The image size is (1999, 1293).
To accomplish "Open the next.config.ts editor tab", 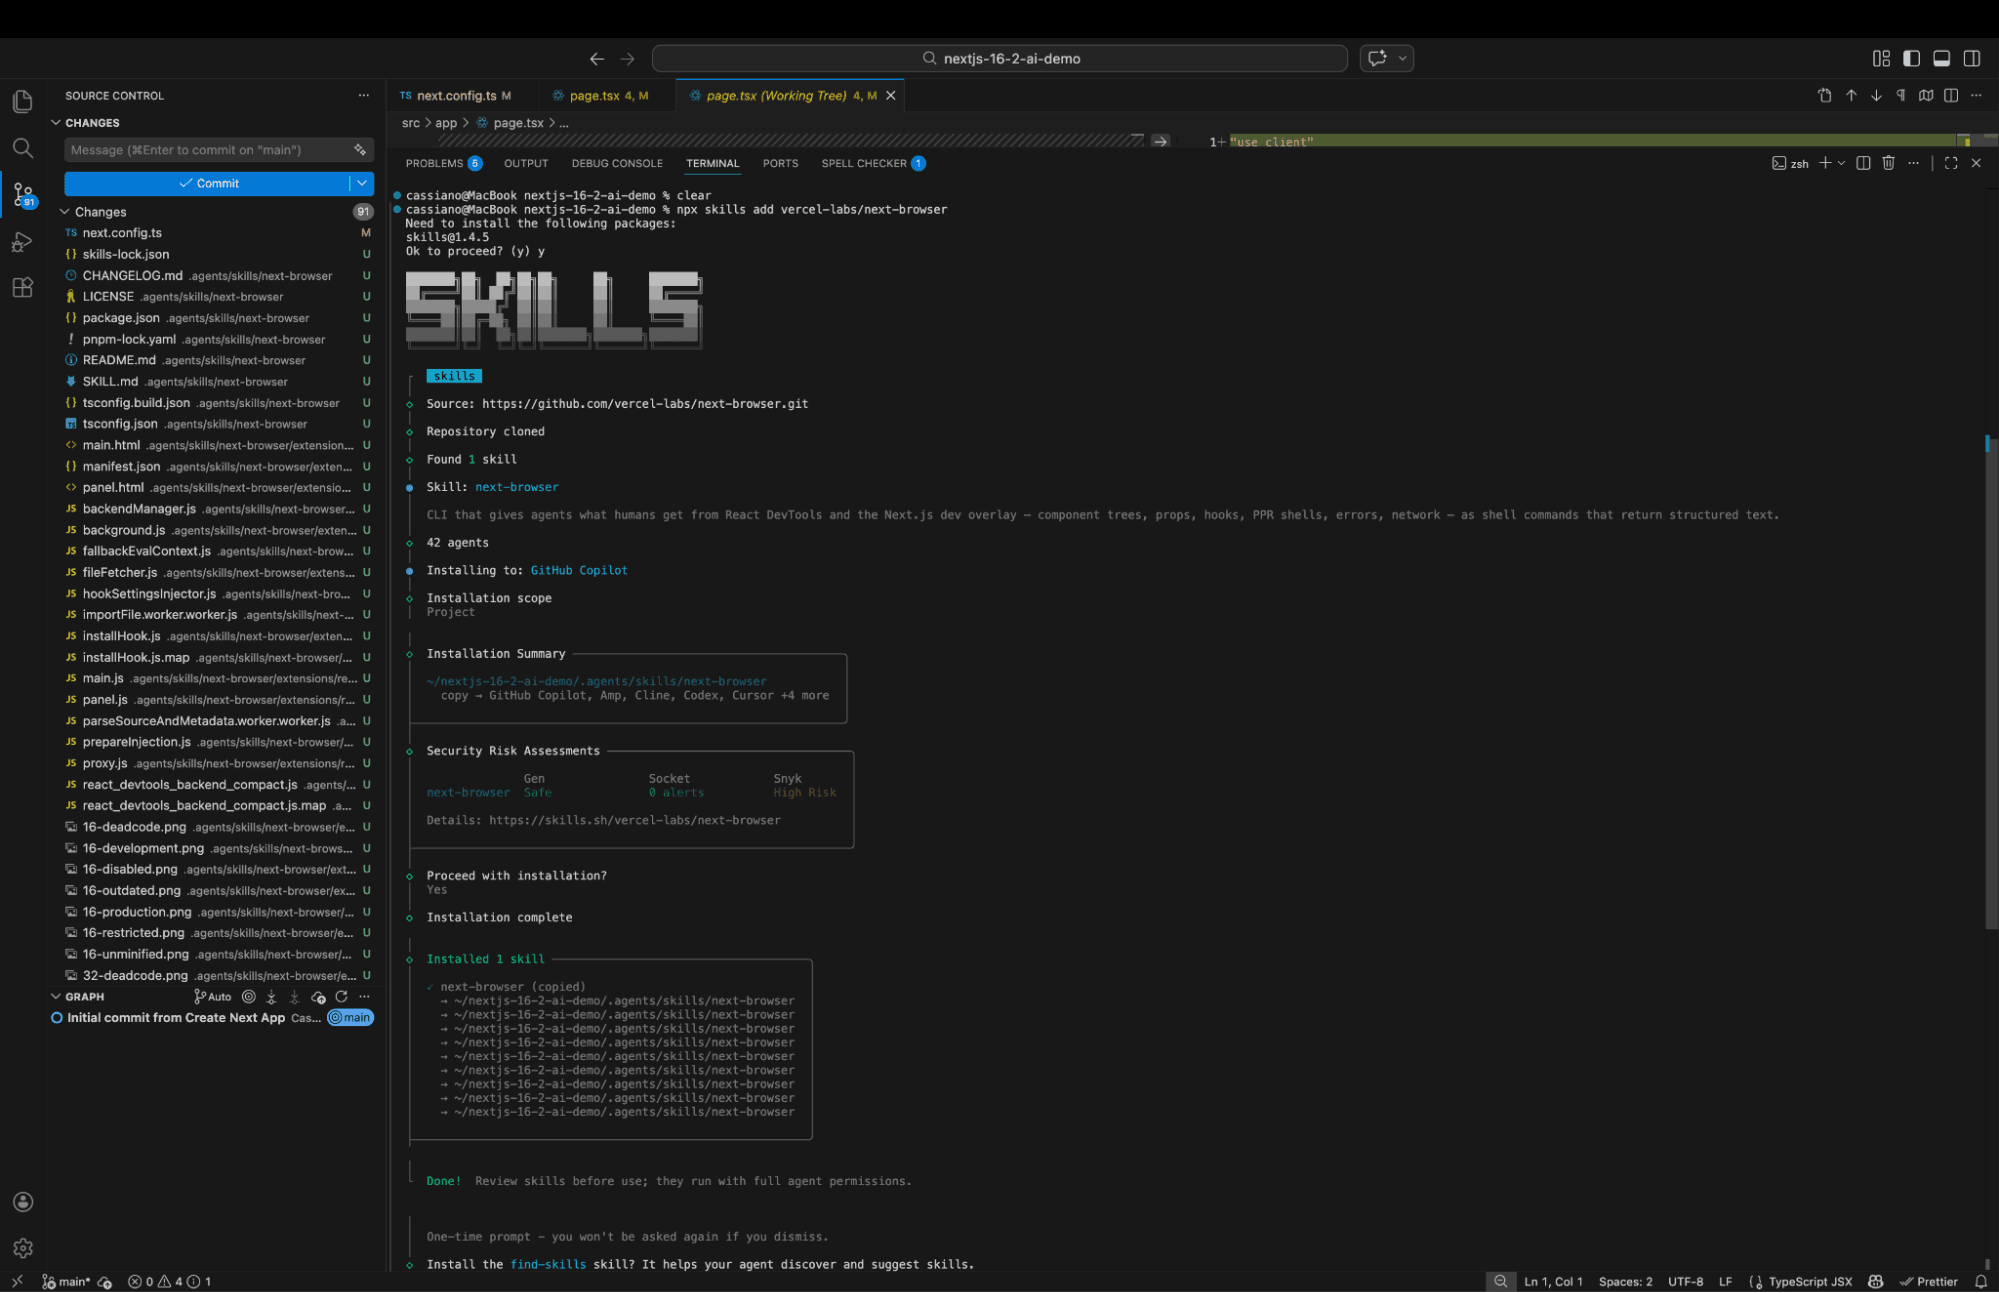I will coord(456,96).
